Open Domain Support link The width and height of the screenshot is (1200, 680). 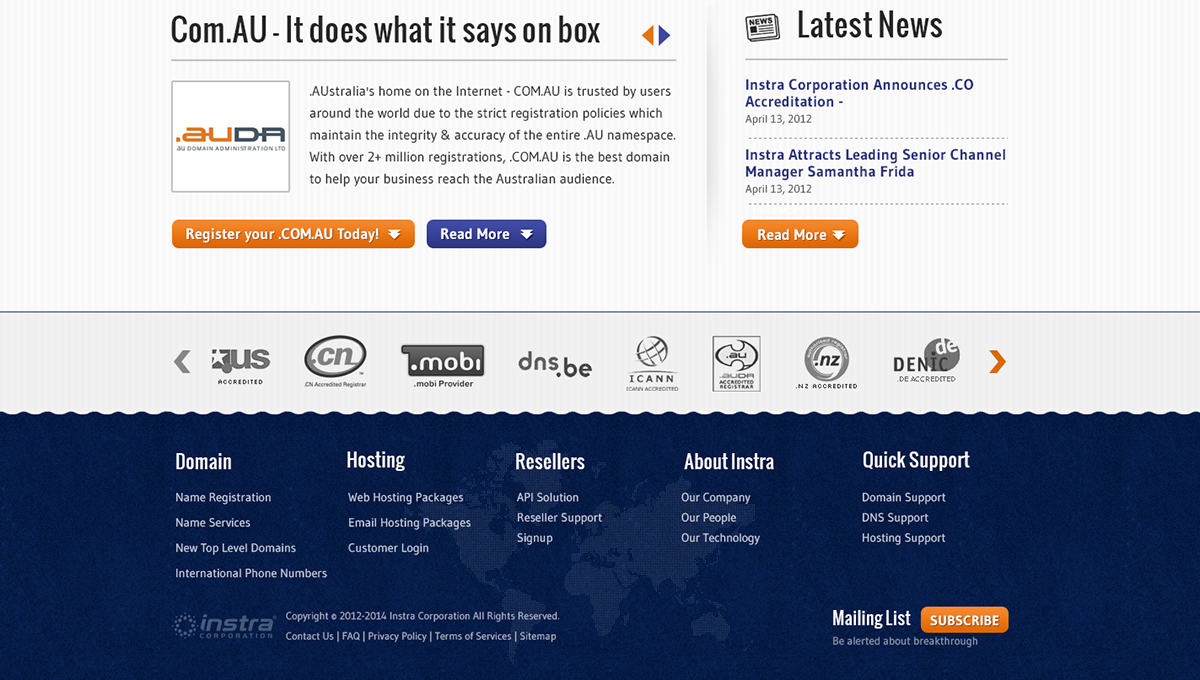pyautogui.click(x=904, y=497)
